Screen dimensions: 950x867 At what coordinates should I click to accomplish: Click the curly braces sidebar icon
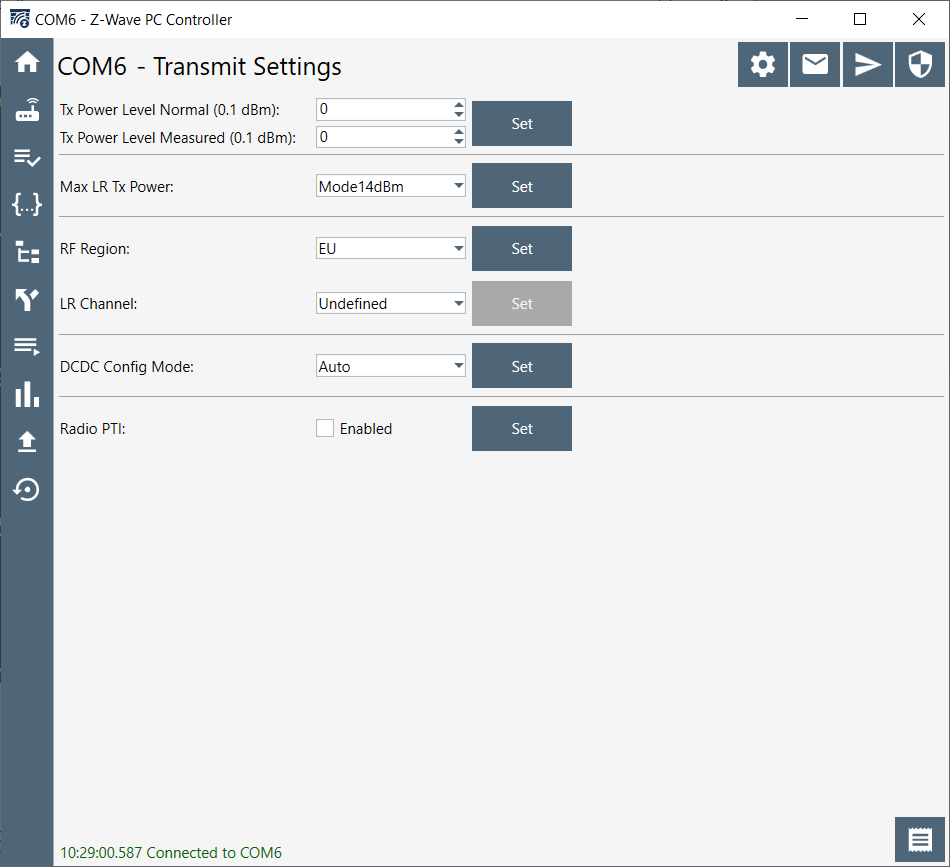pos(27,205)
